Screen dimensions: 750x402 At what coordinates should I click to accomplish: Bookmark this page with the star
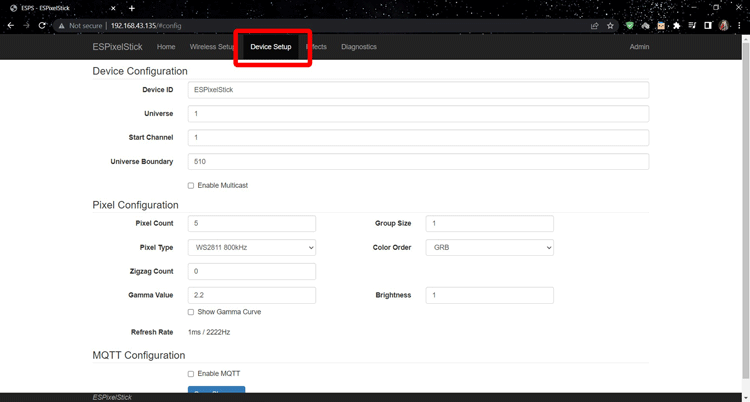[x=610, y=26]
